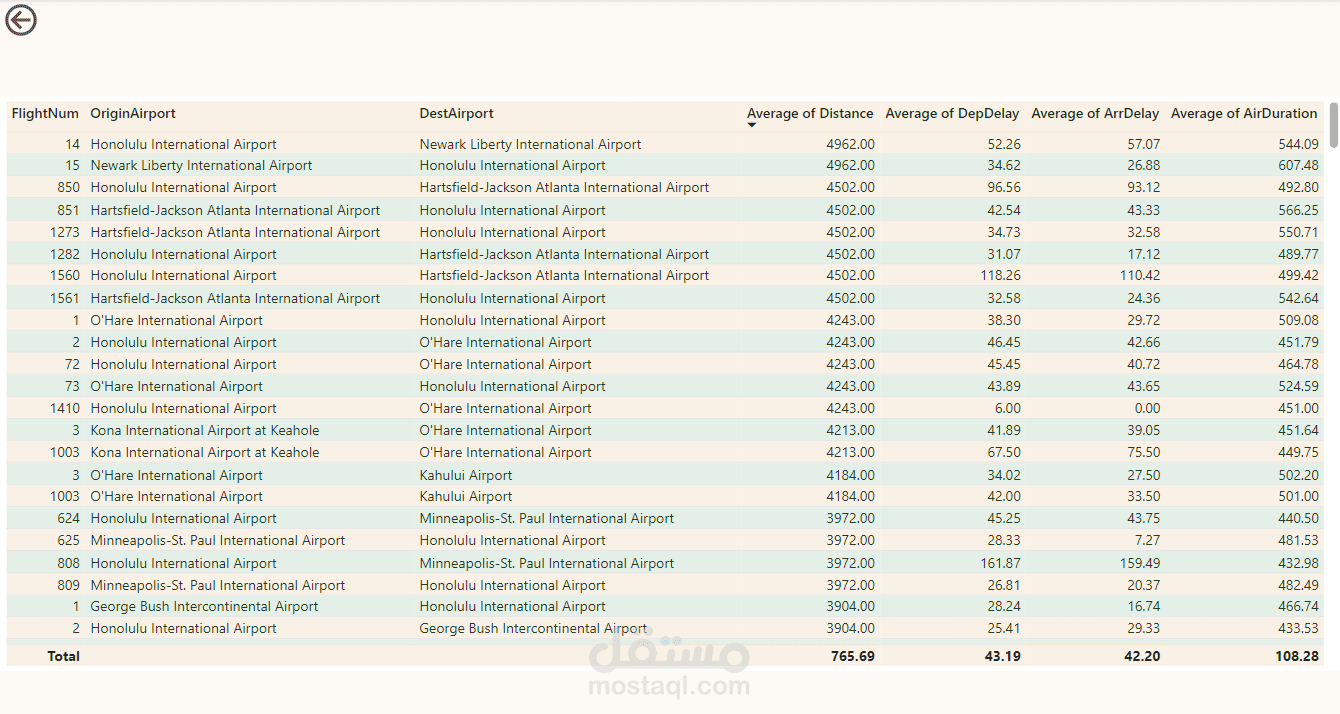Click George Bush Intercontinental Airport destination cell
Image resolution: width=1340 pixels, height=714 pixels.
pyautogui.click(x=533, y=628)
